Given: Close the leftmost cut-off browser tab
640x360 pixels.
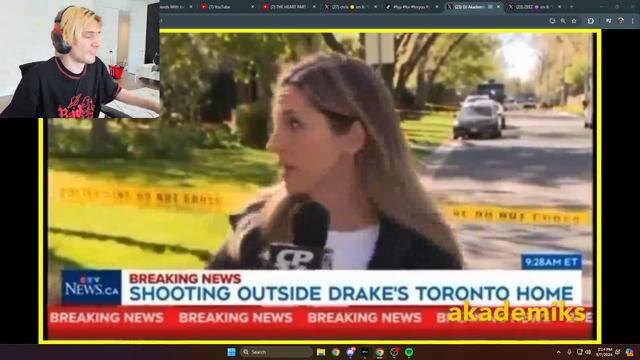Looking at the screenshot, I should coord(191,7).
